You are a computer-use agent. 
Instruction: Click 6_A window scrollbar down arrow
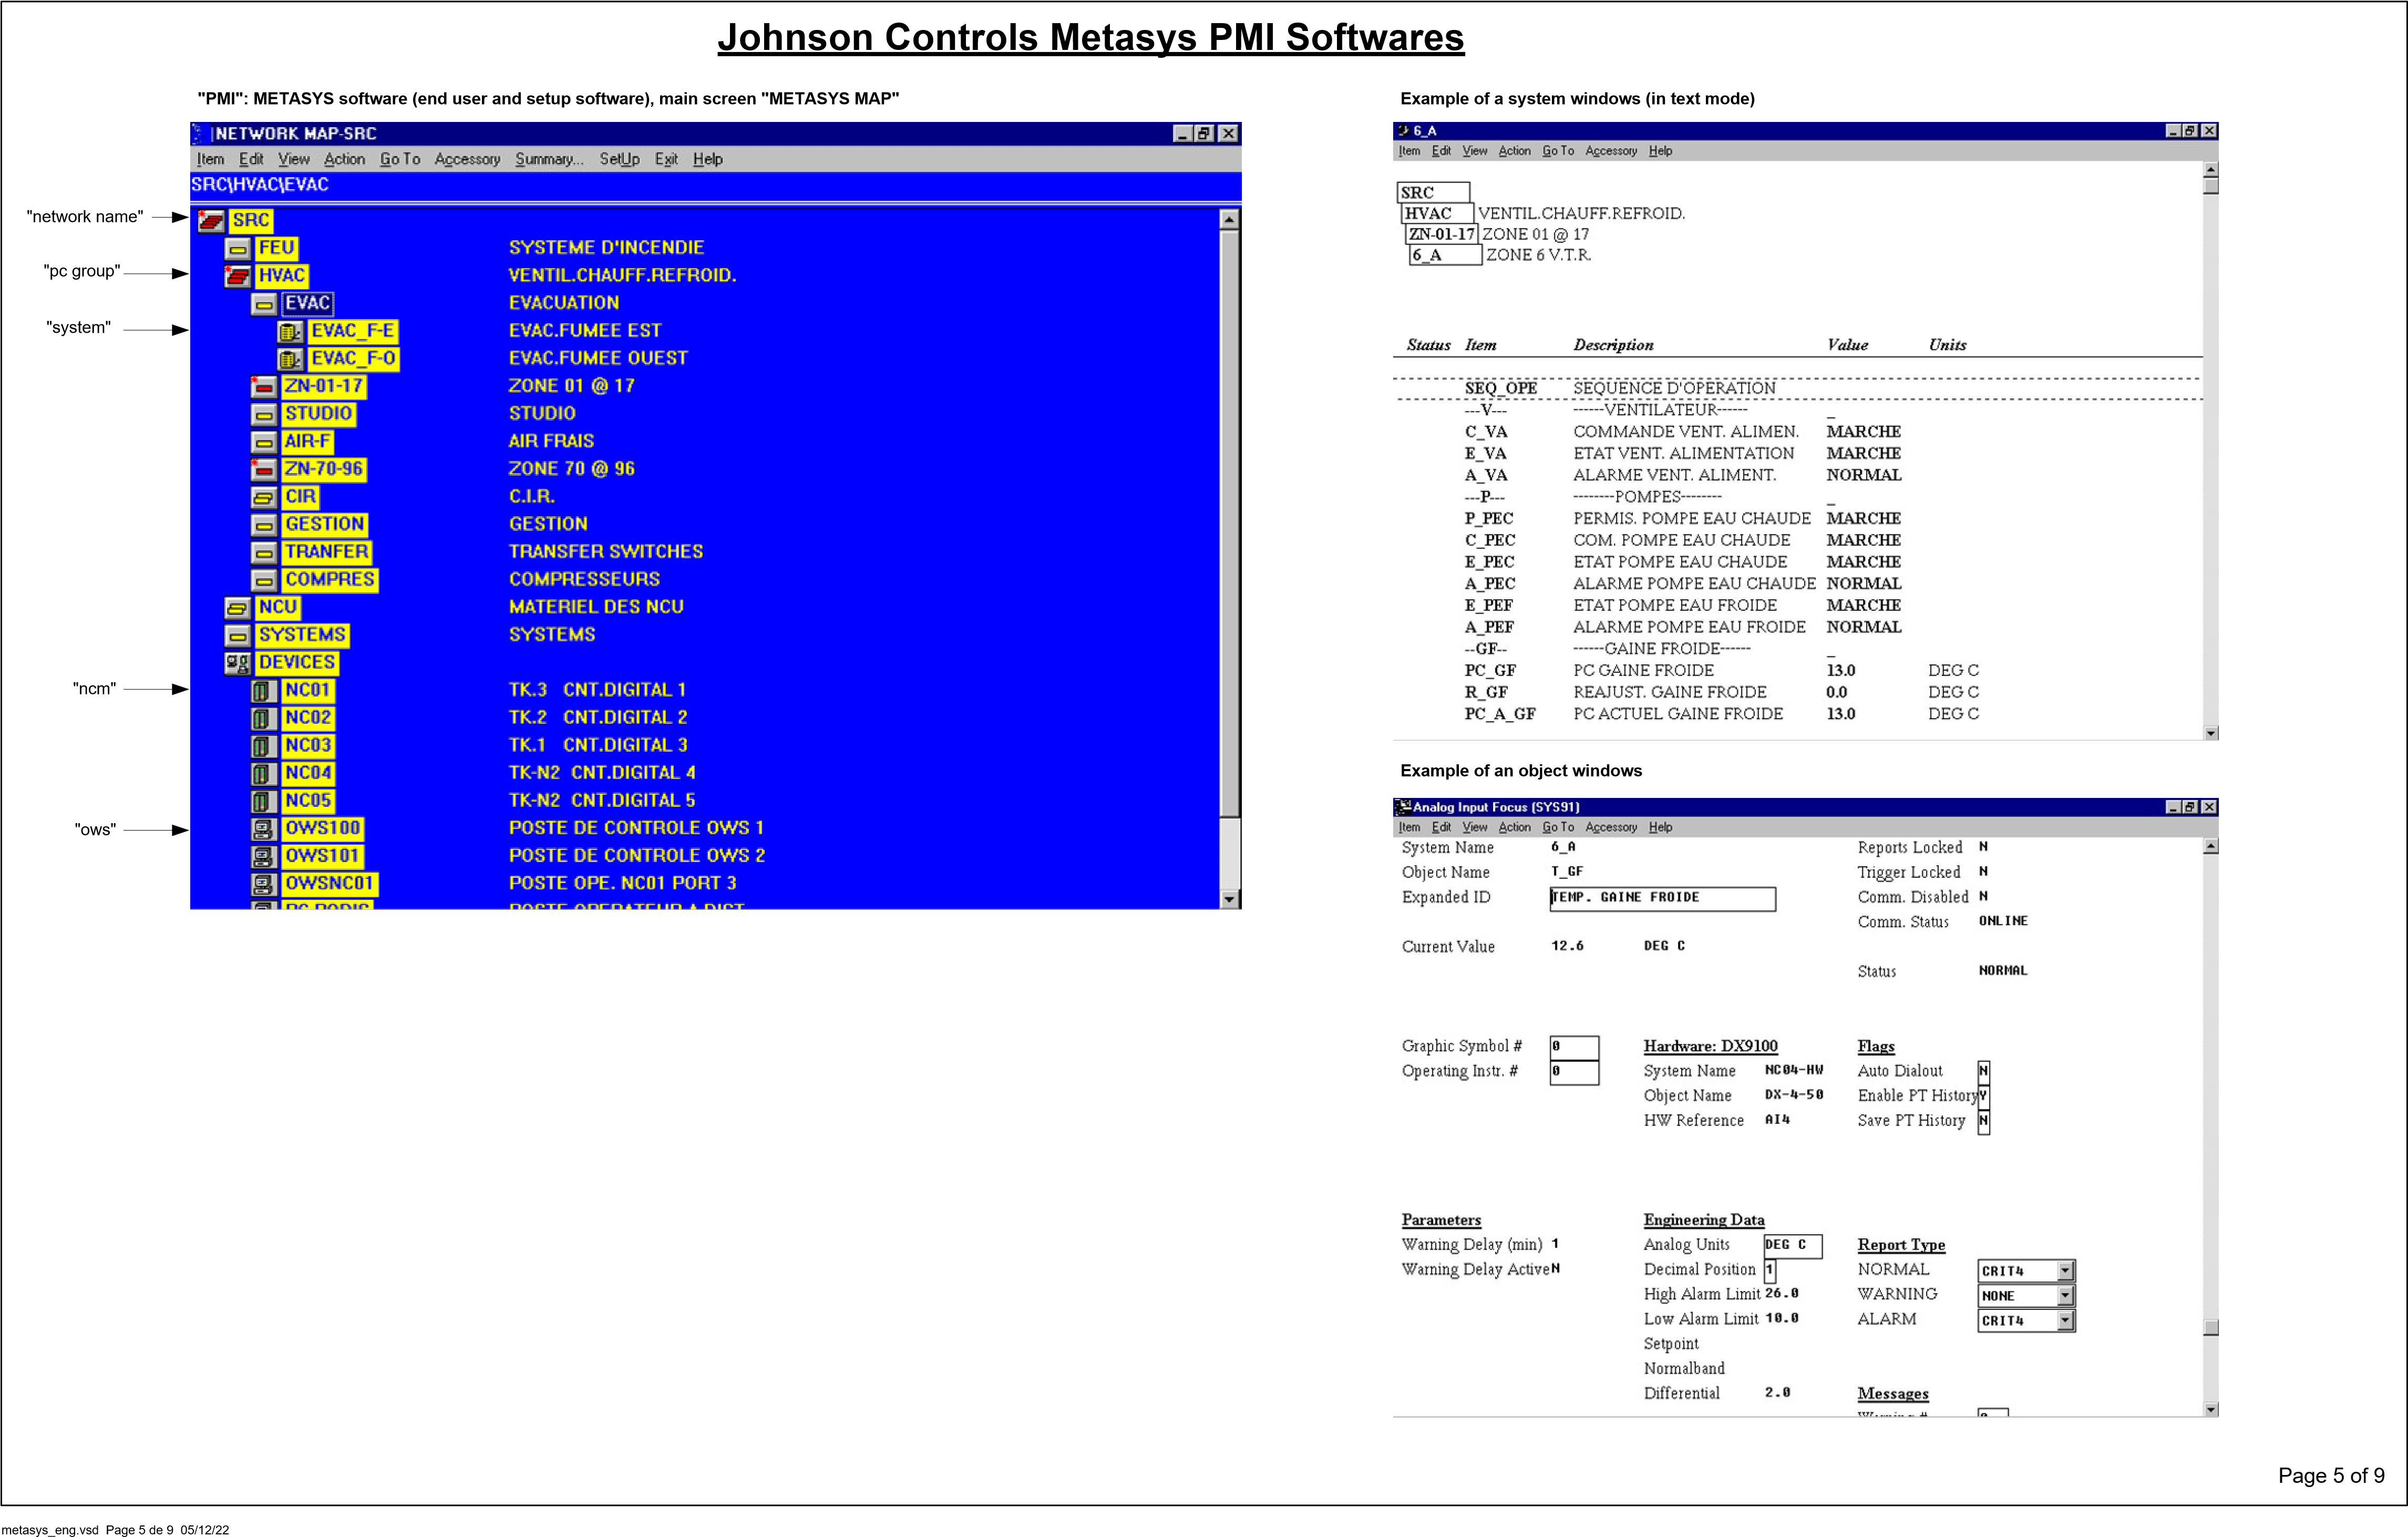point(2211,733)
